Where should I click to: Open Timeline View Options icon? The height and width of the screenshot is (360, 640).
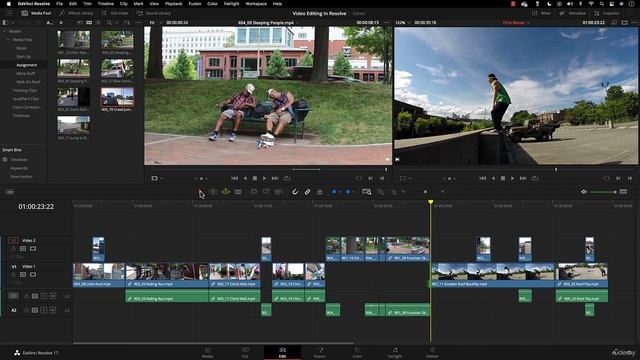(x=10, y=192)
